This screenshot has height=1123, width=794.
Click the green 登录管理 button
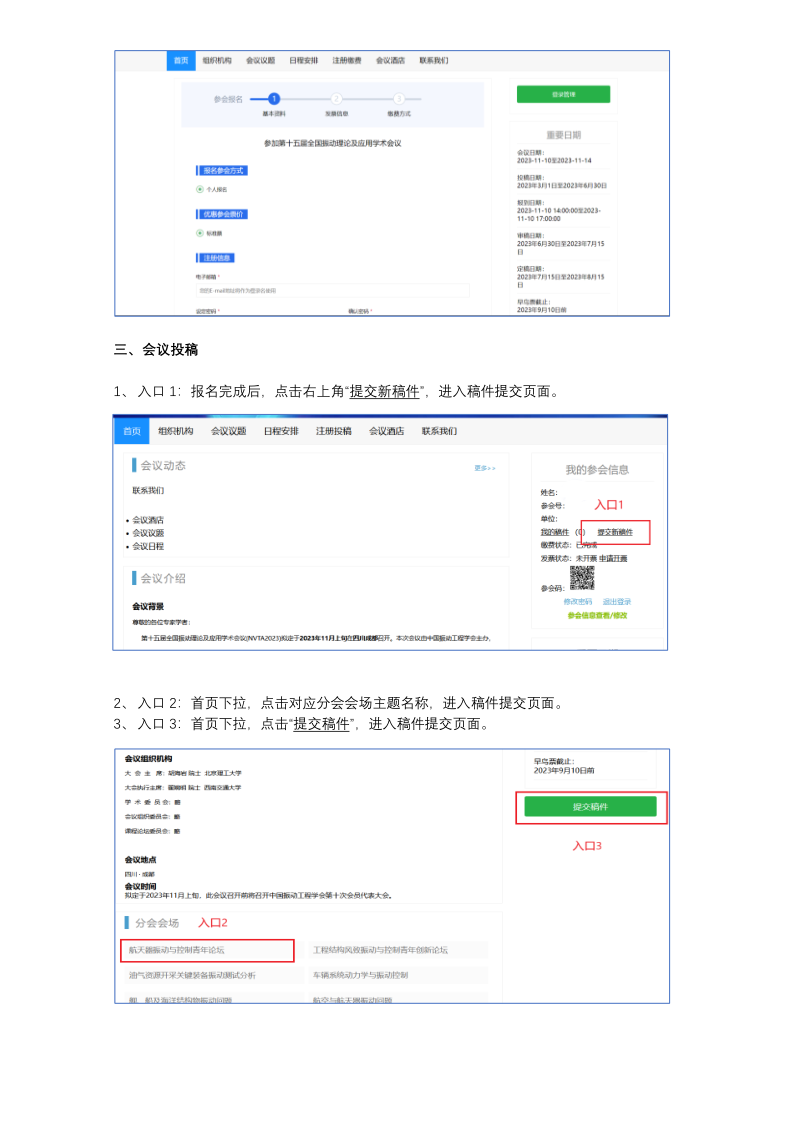tap(563, 95)
